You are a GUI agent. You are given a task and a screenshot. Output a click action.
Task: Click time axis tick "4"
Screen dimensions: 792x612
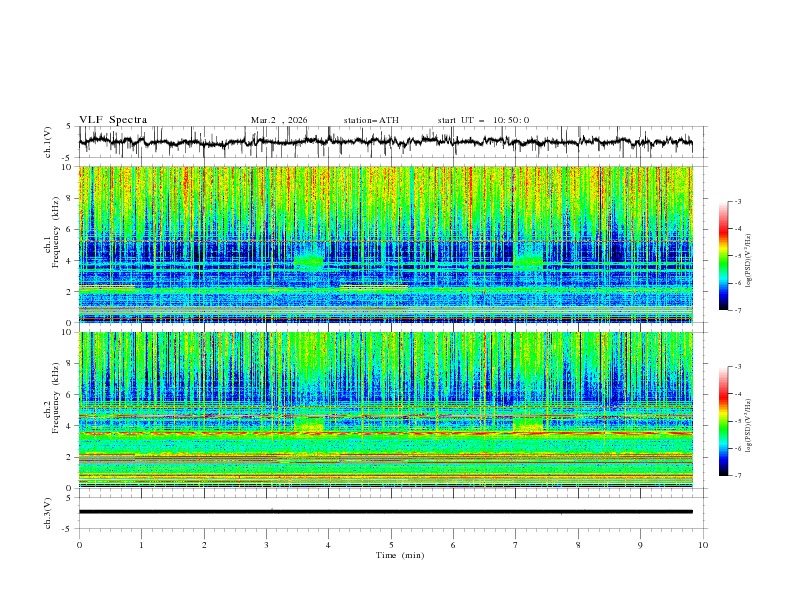(x=328, y=545)
